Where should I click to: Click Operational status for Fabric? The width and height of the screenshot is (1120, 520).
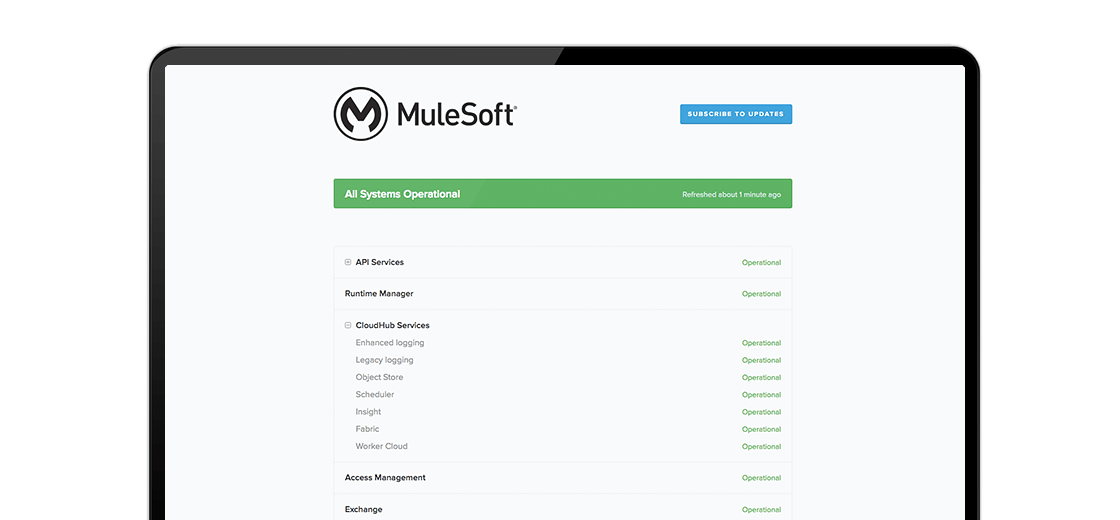tap(761, 429)
